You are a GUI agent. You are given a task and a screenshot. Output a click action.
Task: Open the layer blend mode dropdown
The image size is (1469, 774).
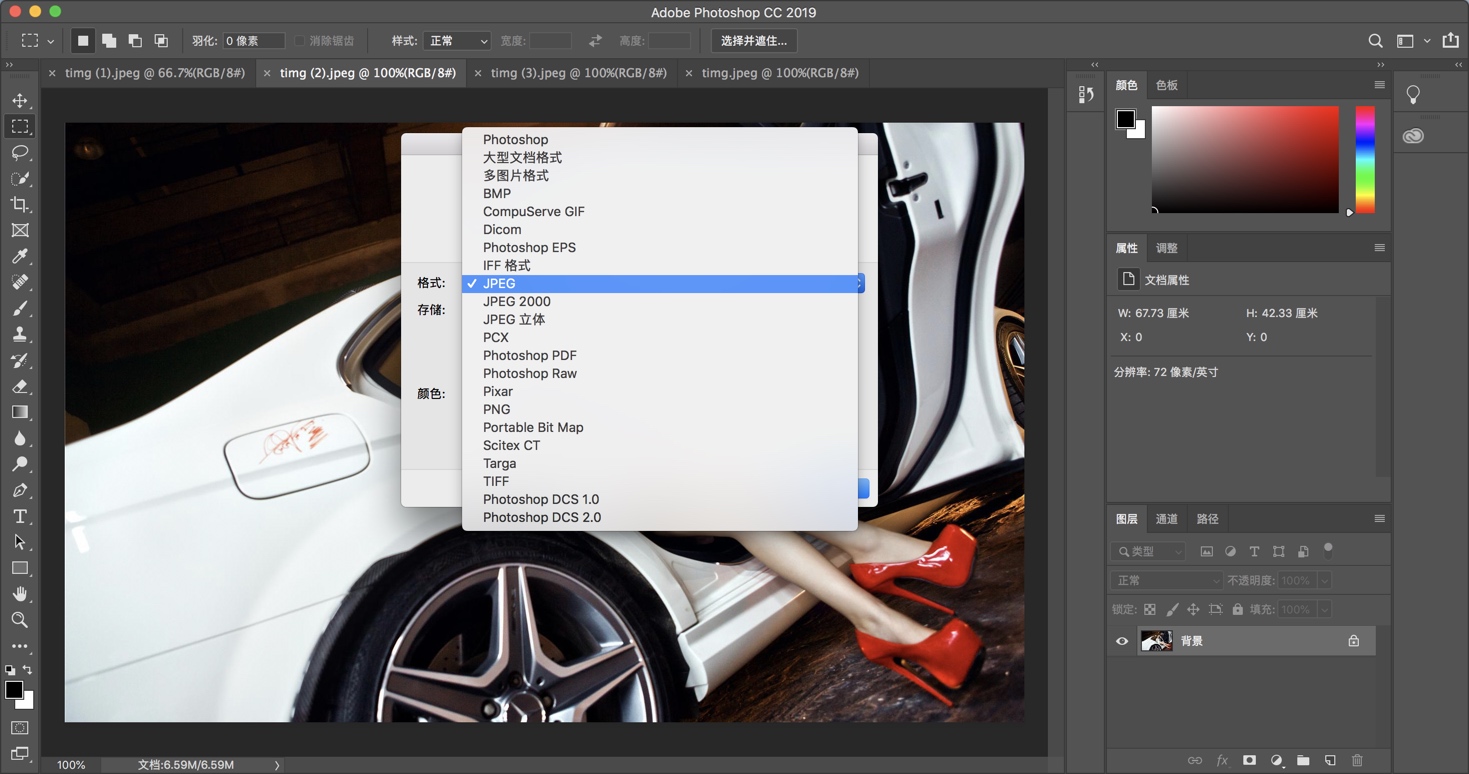(x=1165, y=580)
